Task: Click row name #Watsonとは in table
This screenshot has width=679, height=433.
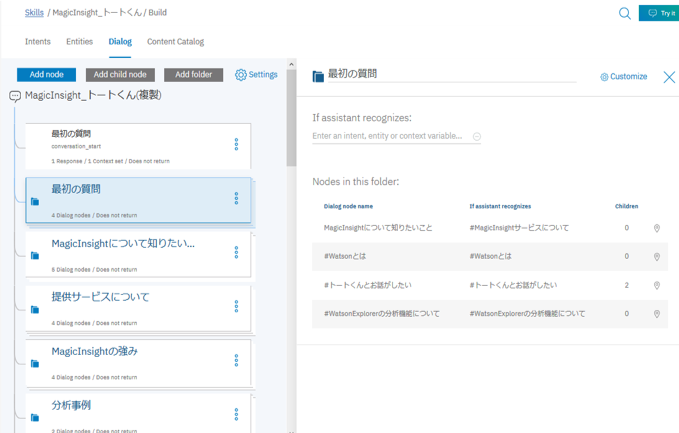Action: tap(345, 256)
